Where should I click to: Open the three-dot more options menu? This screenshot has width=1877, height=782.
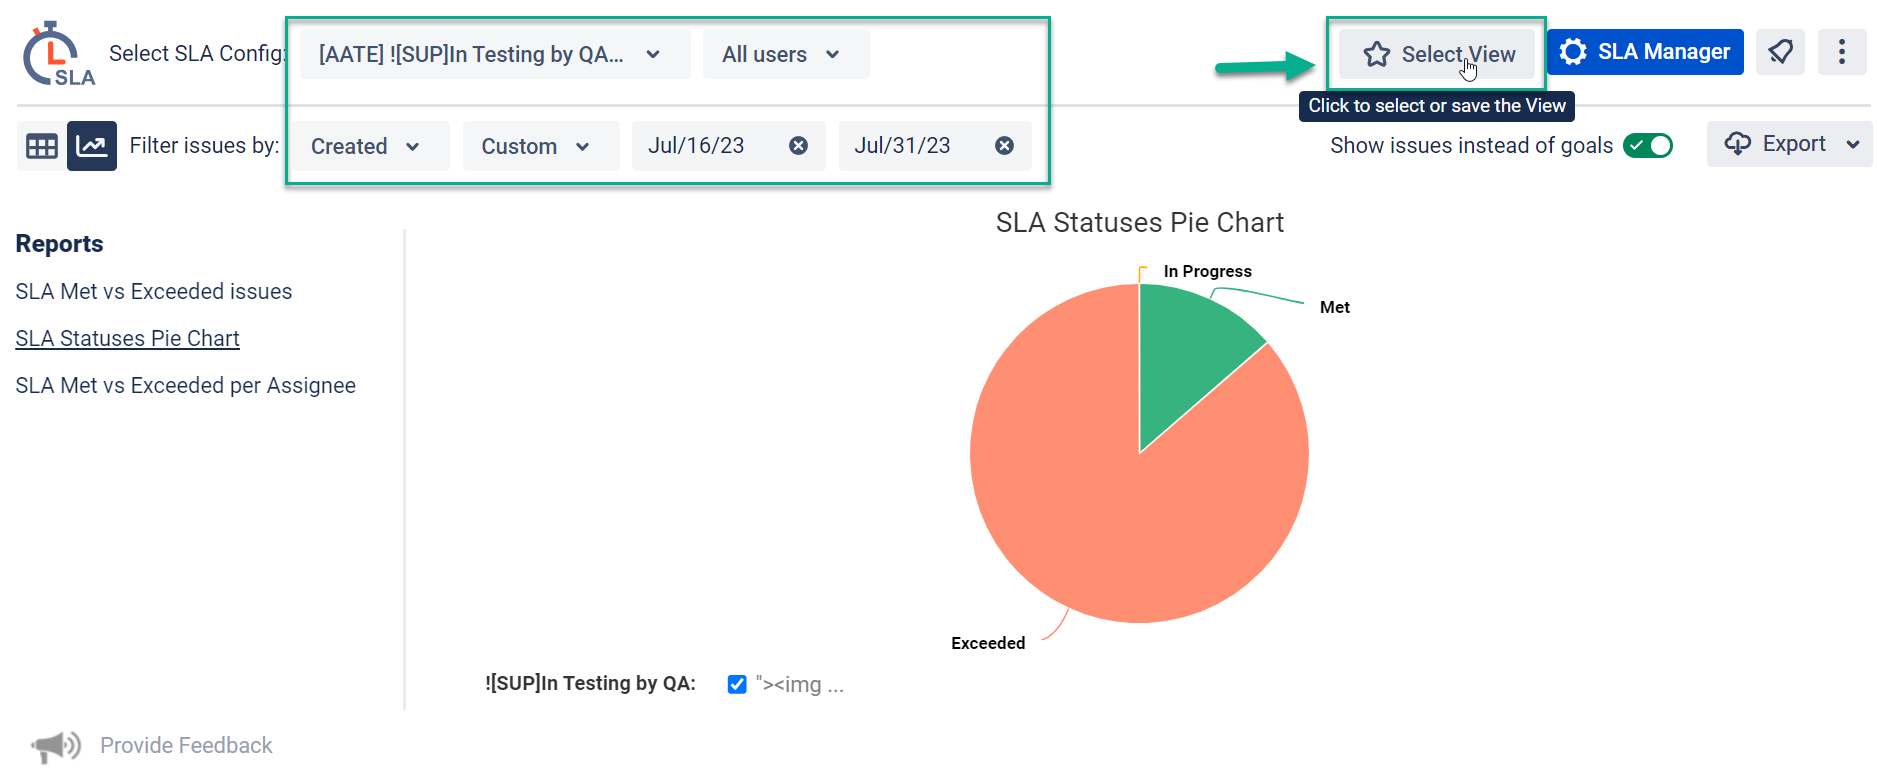click(x=1841, y=52)
